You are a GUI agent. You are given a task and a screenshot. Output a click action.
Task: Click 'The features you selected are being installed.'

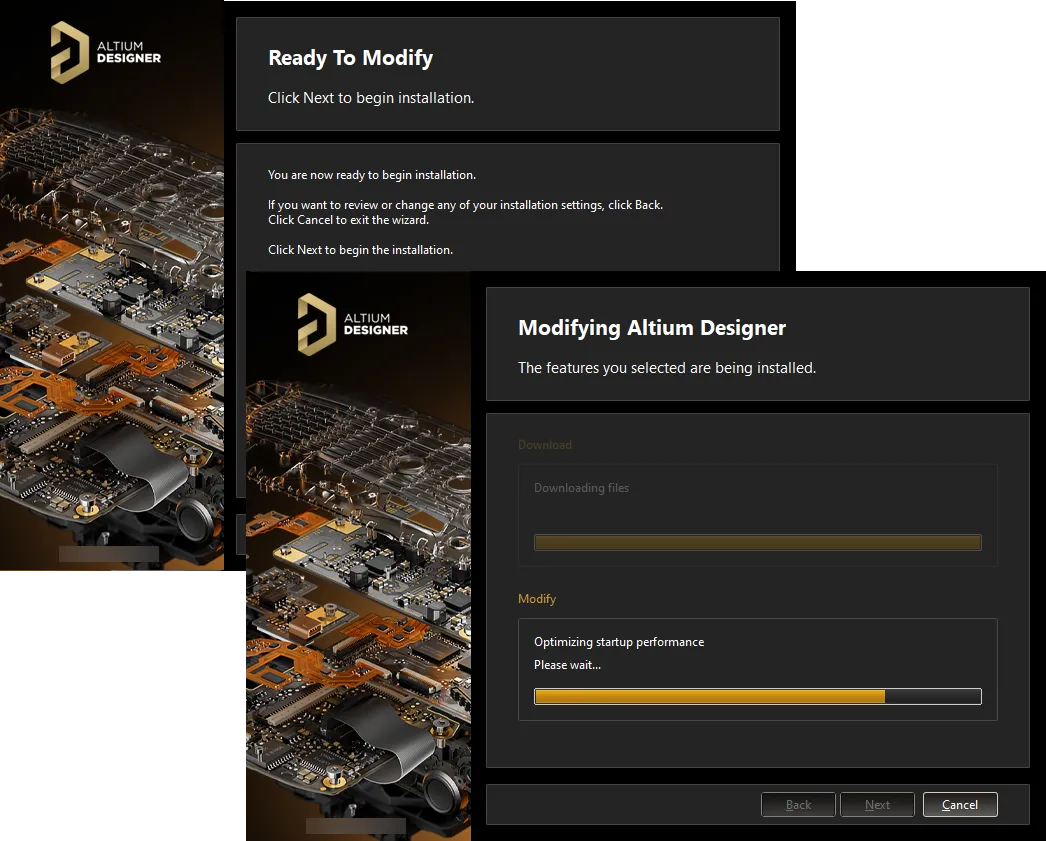(x=667, y=368)
